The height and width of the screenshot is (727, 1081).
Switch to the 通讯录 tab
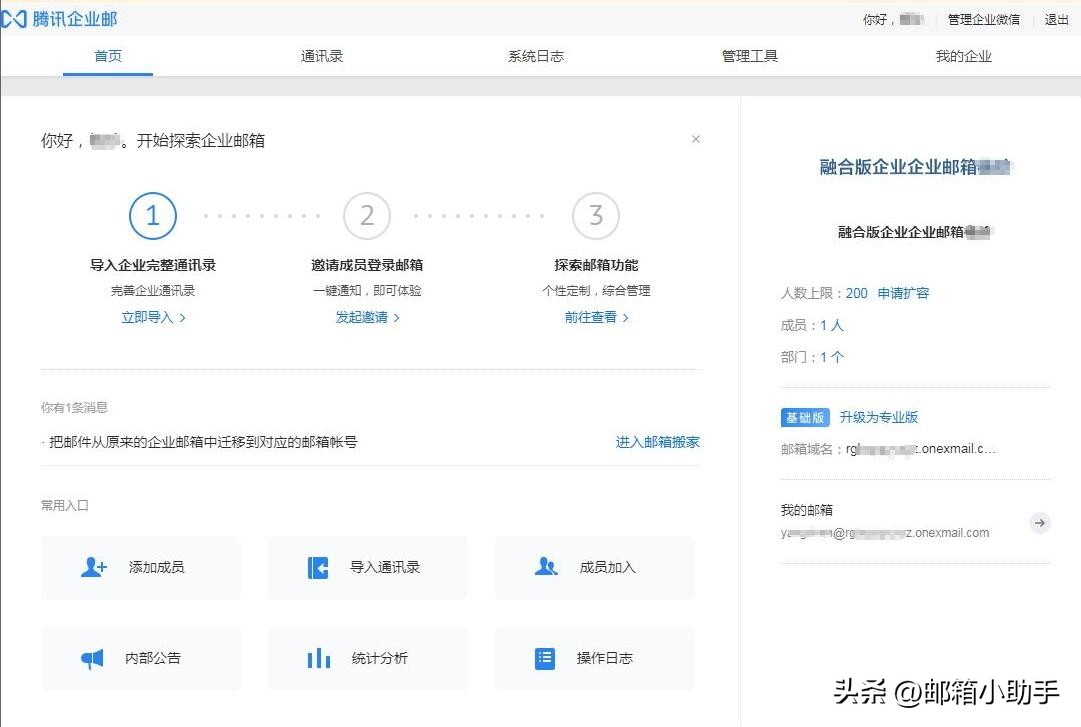(320, 56)
